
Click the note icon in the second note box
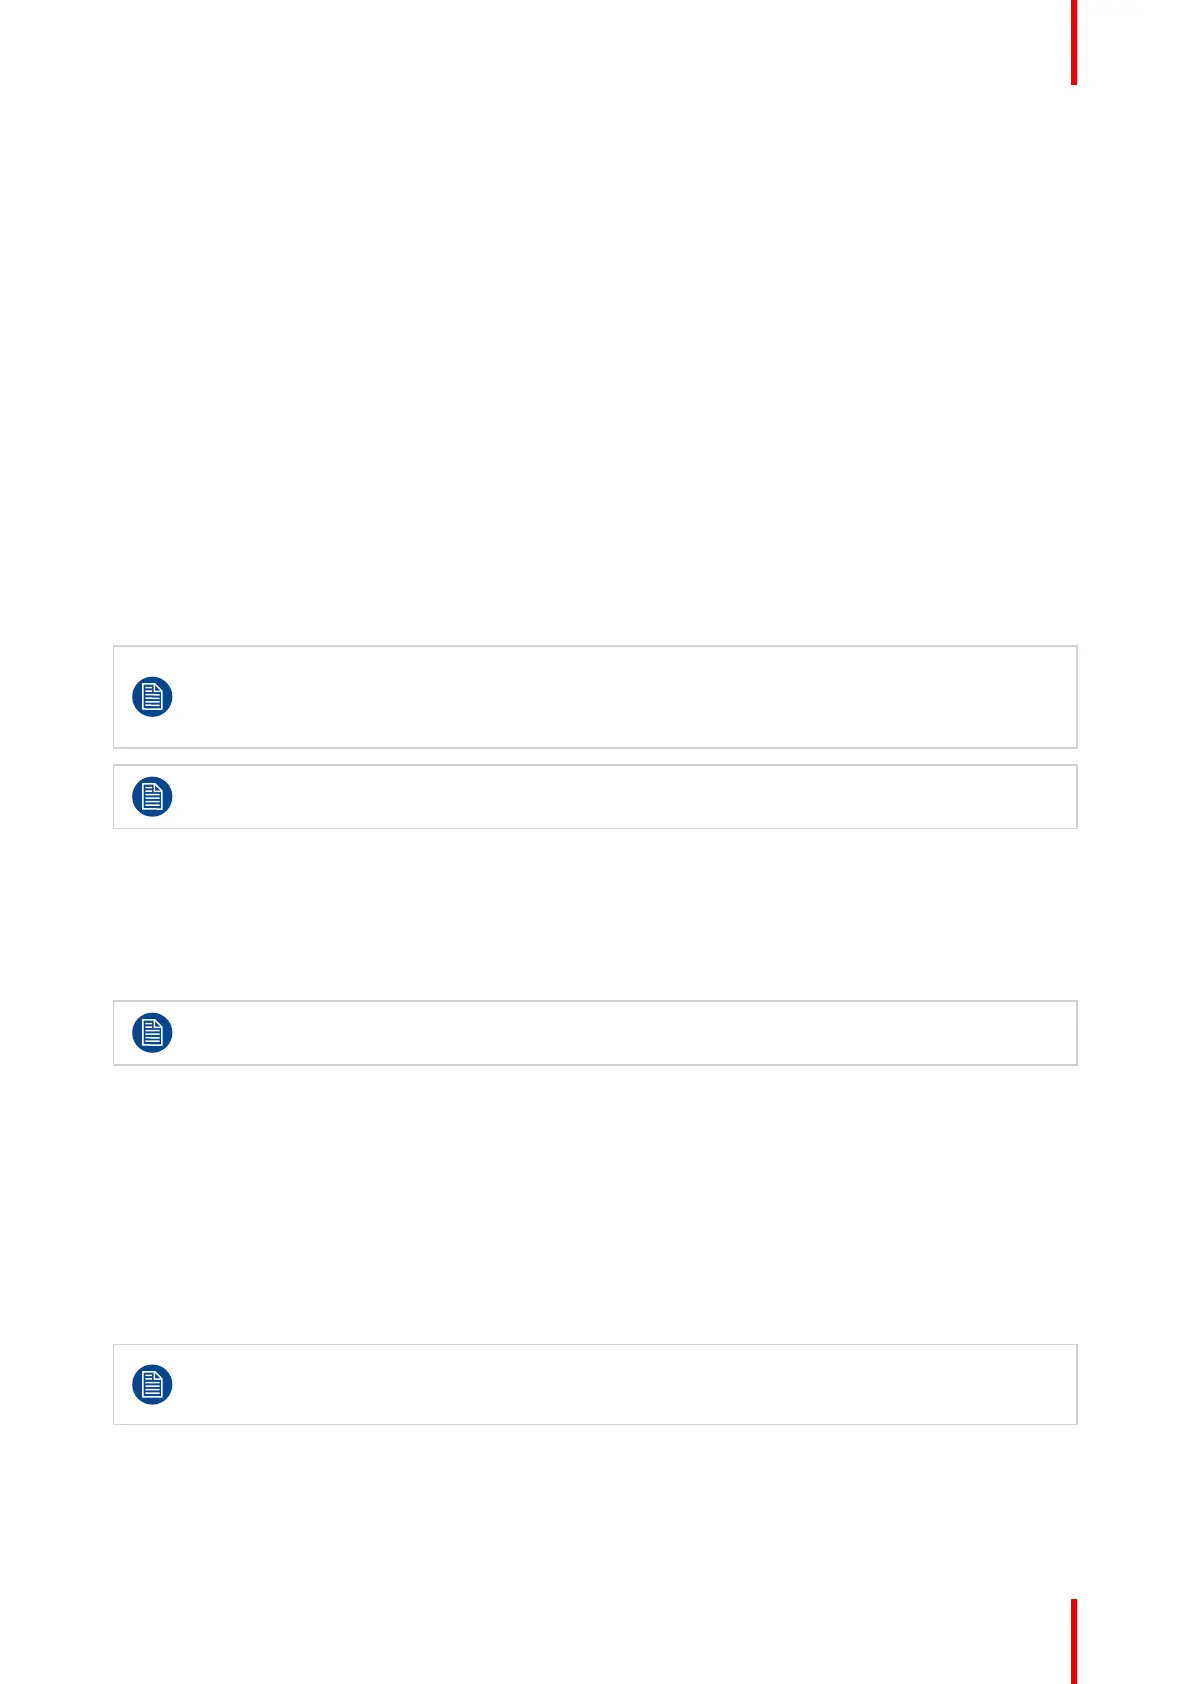tap(152, 797)
